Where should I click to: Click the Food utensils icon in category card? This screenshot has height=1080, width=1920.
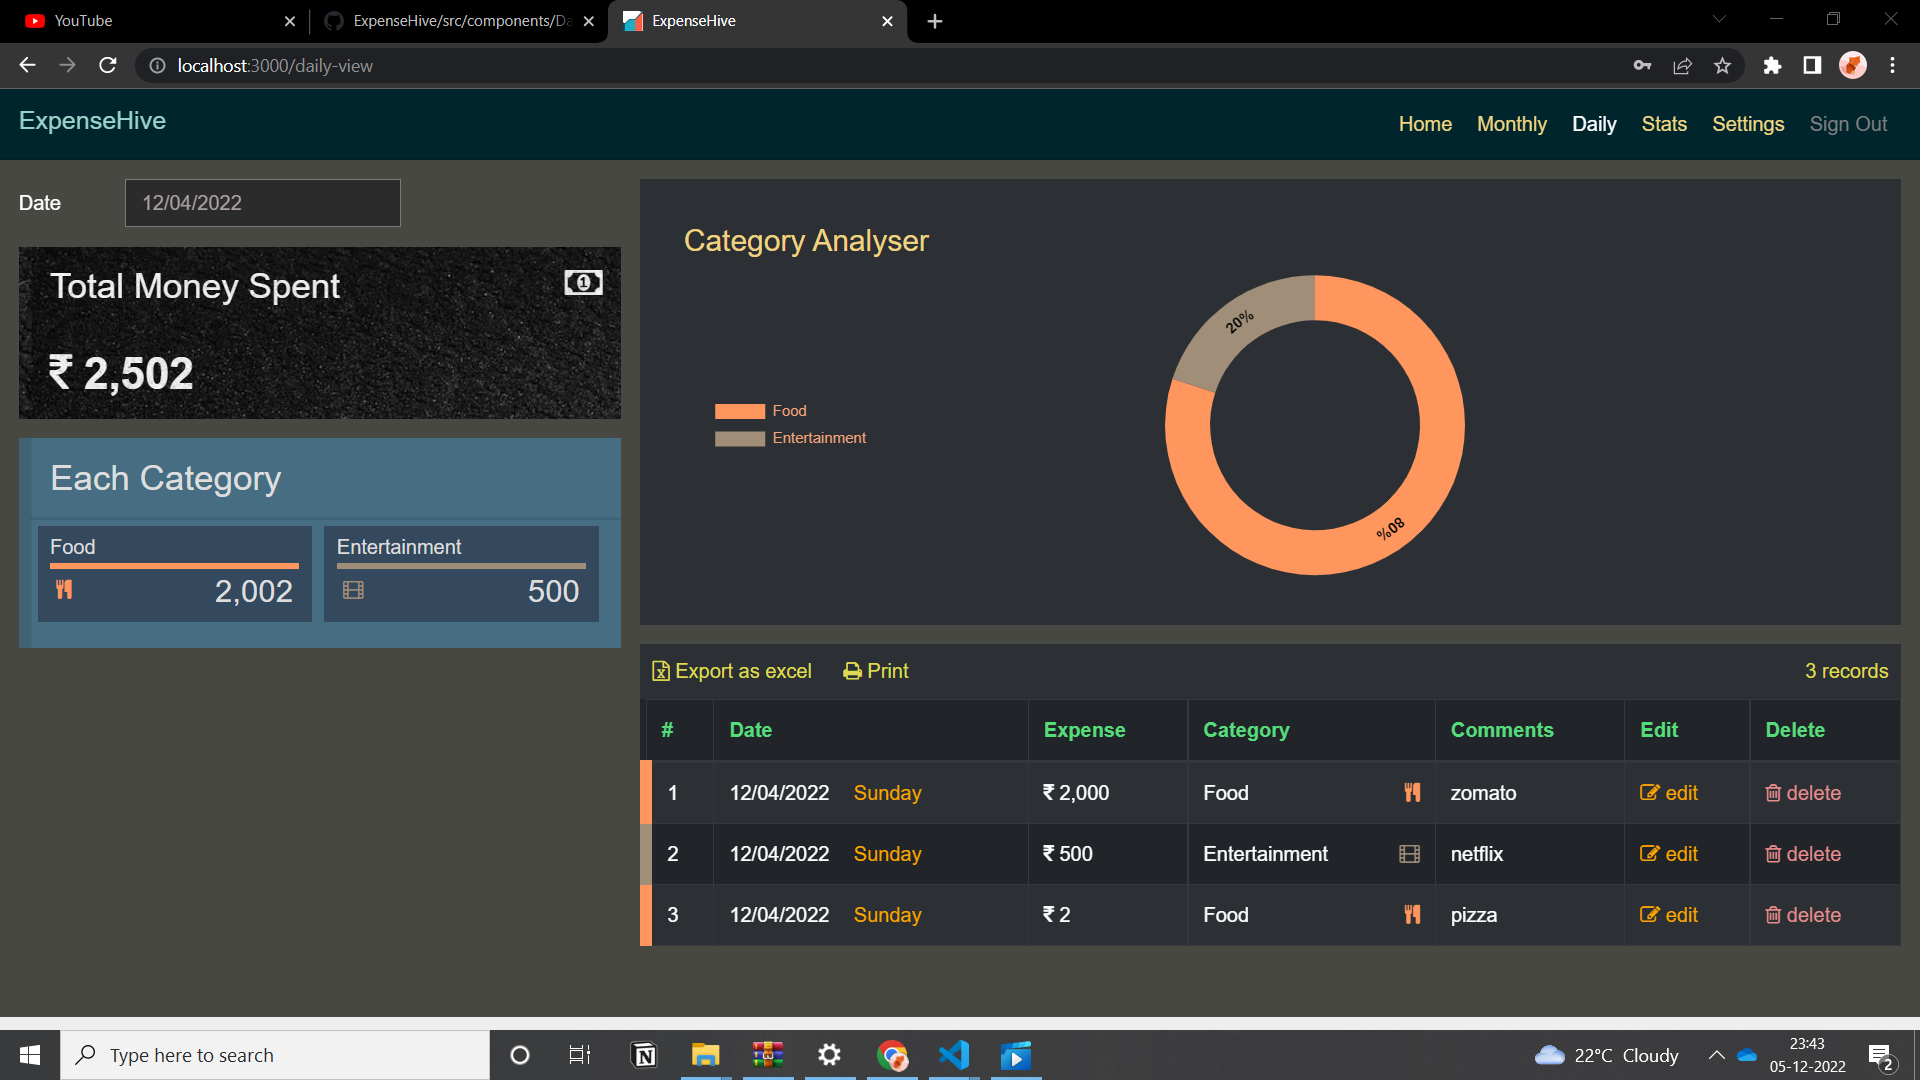click(x=64, y=590)
